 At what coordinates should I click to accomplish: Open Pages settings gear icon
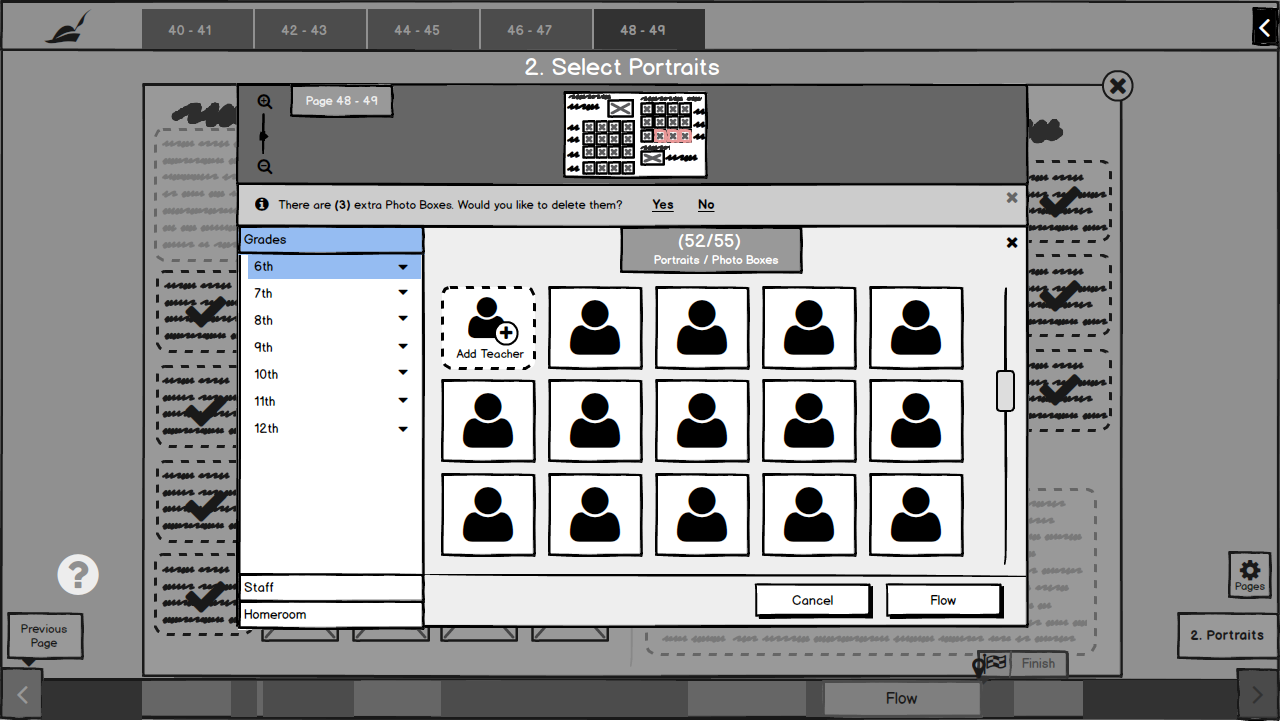click(1249, 575)
